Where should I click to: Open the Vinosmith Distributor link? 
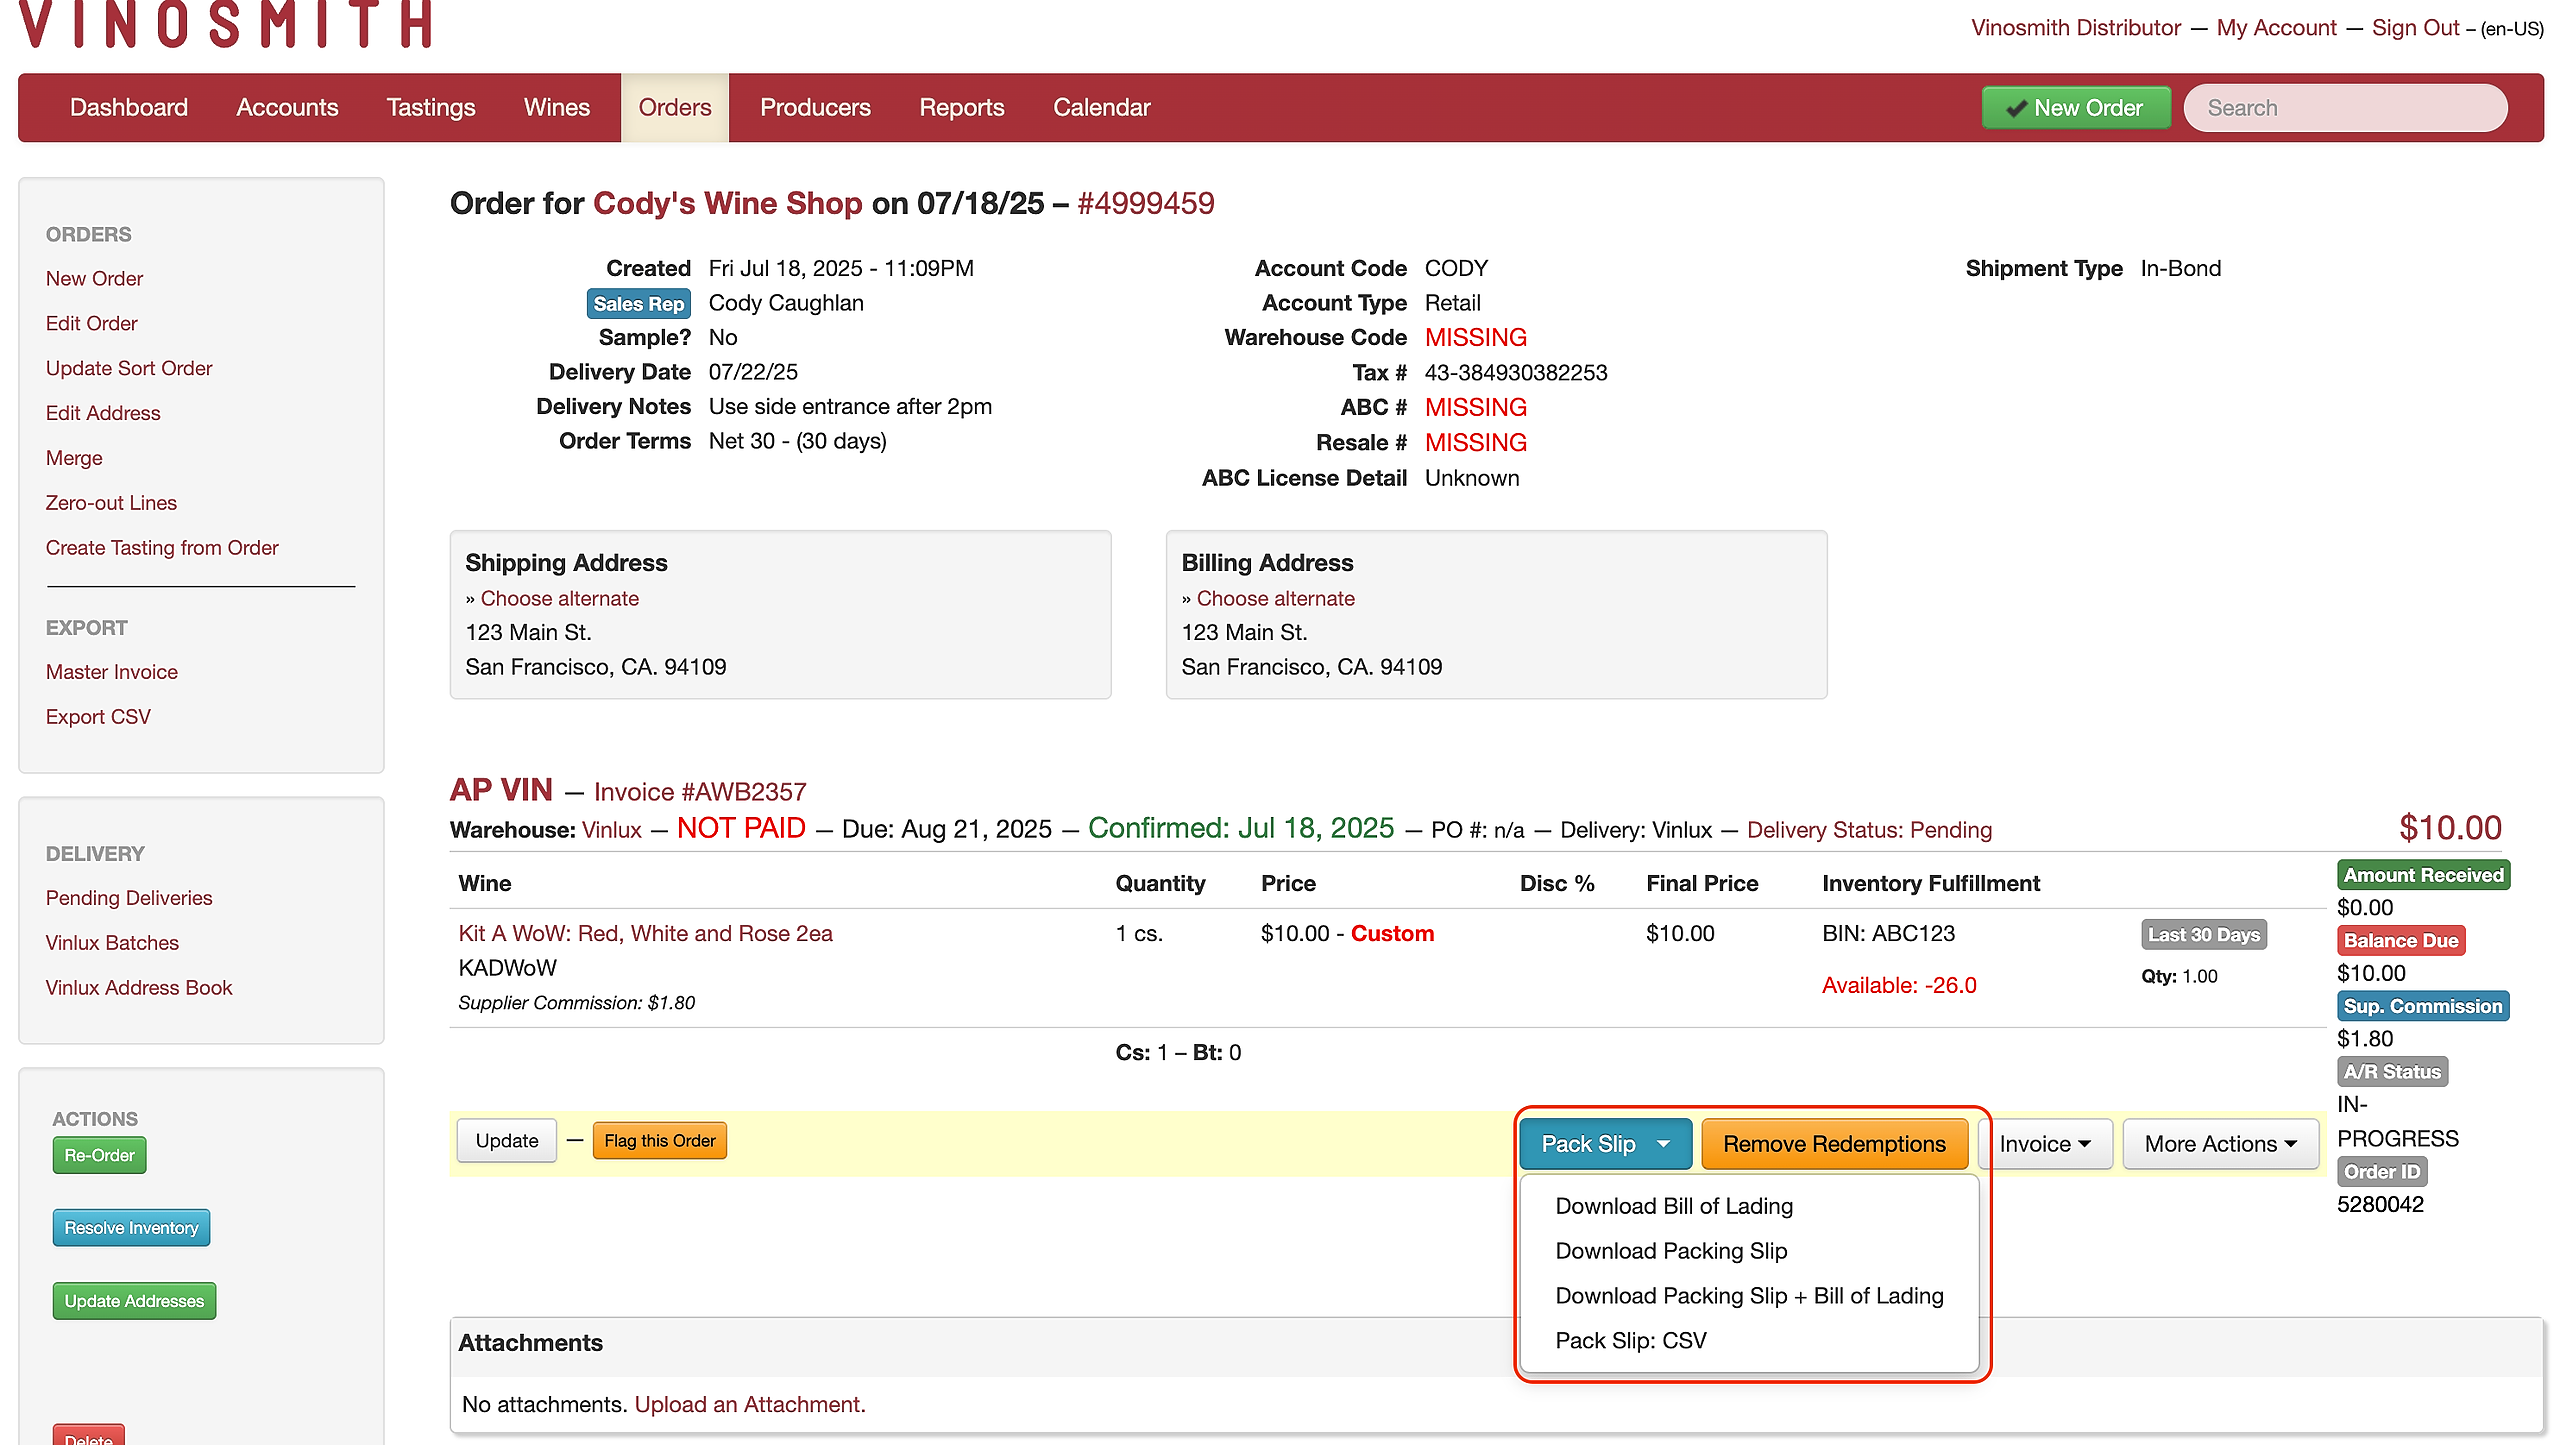point(2076,27)
